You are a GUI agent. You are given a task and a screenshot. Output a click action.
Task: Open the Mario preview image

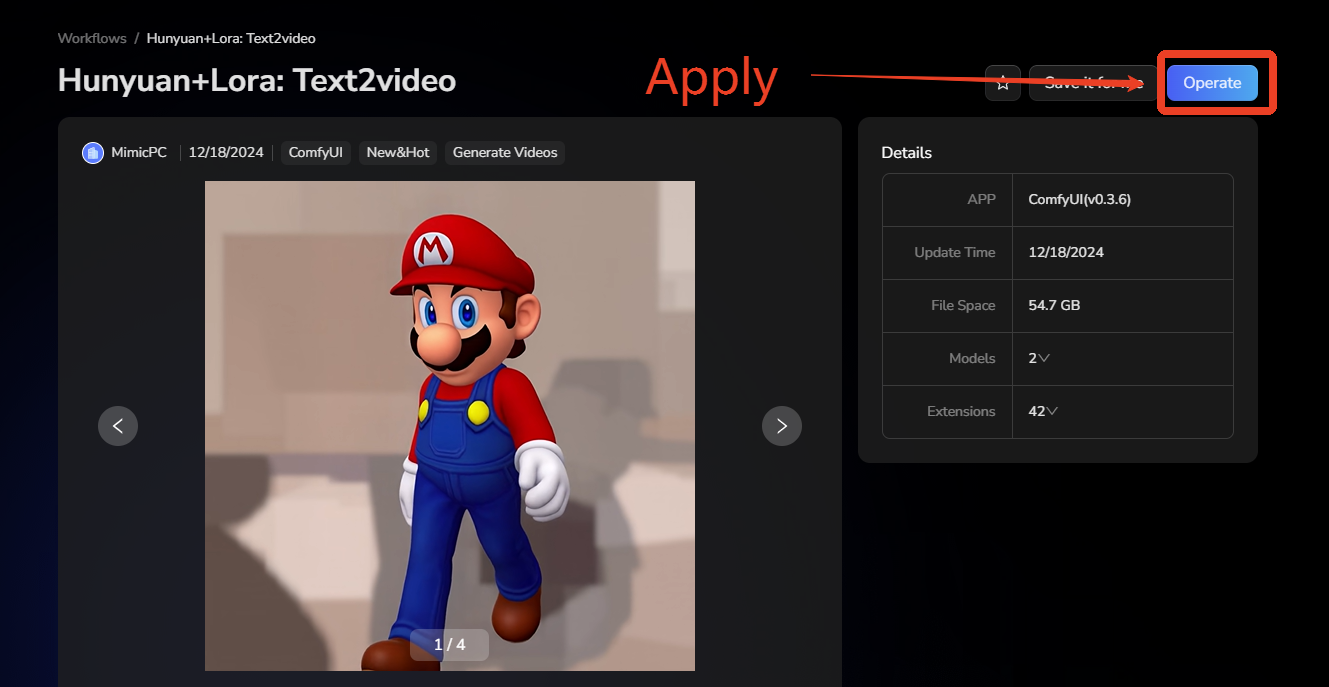450,426
